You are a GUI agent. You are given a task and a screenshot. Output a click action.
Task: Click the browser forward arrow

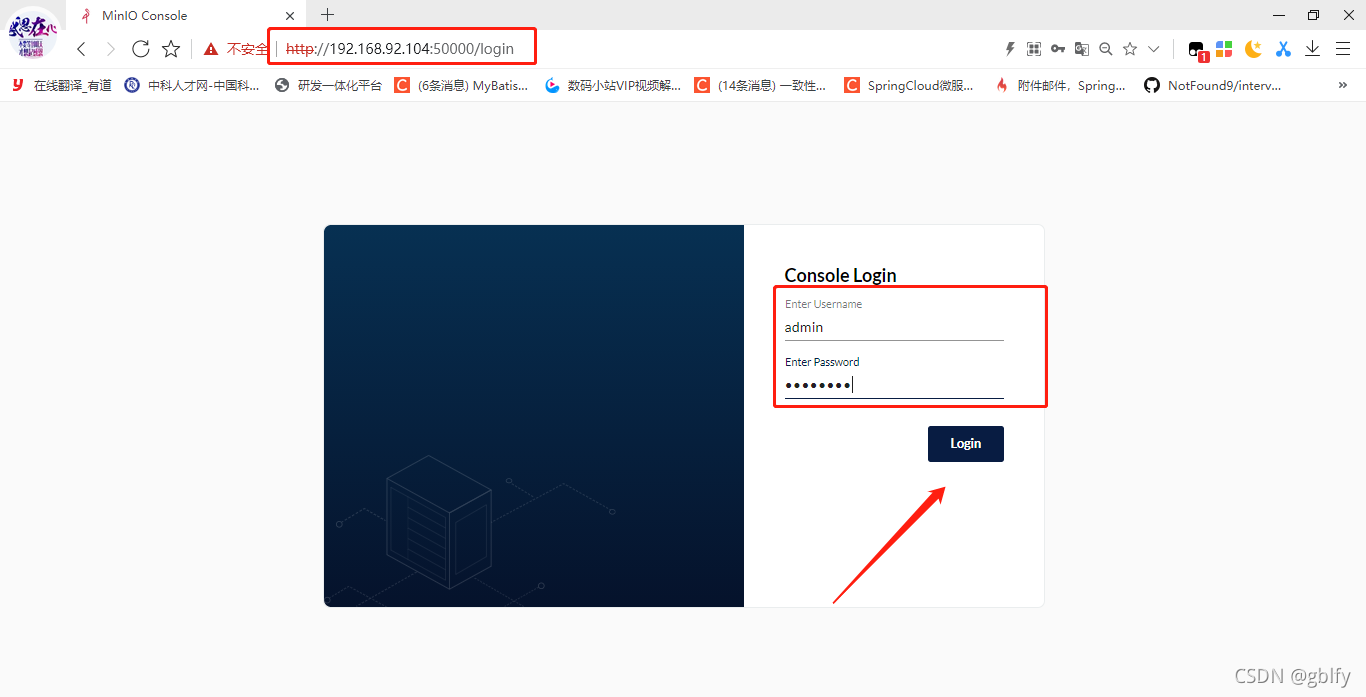click(110, 49)
